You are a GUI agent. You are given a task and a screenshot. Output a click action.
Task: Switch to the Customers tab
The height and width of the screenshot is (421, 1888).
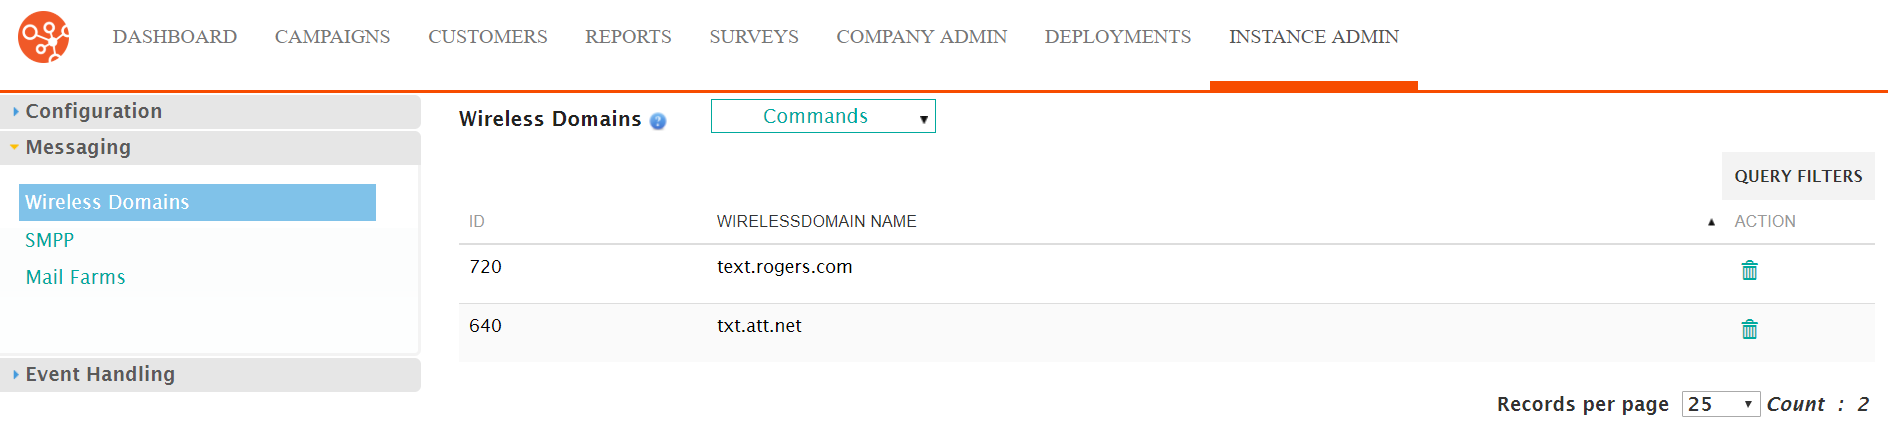488,37
